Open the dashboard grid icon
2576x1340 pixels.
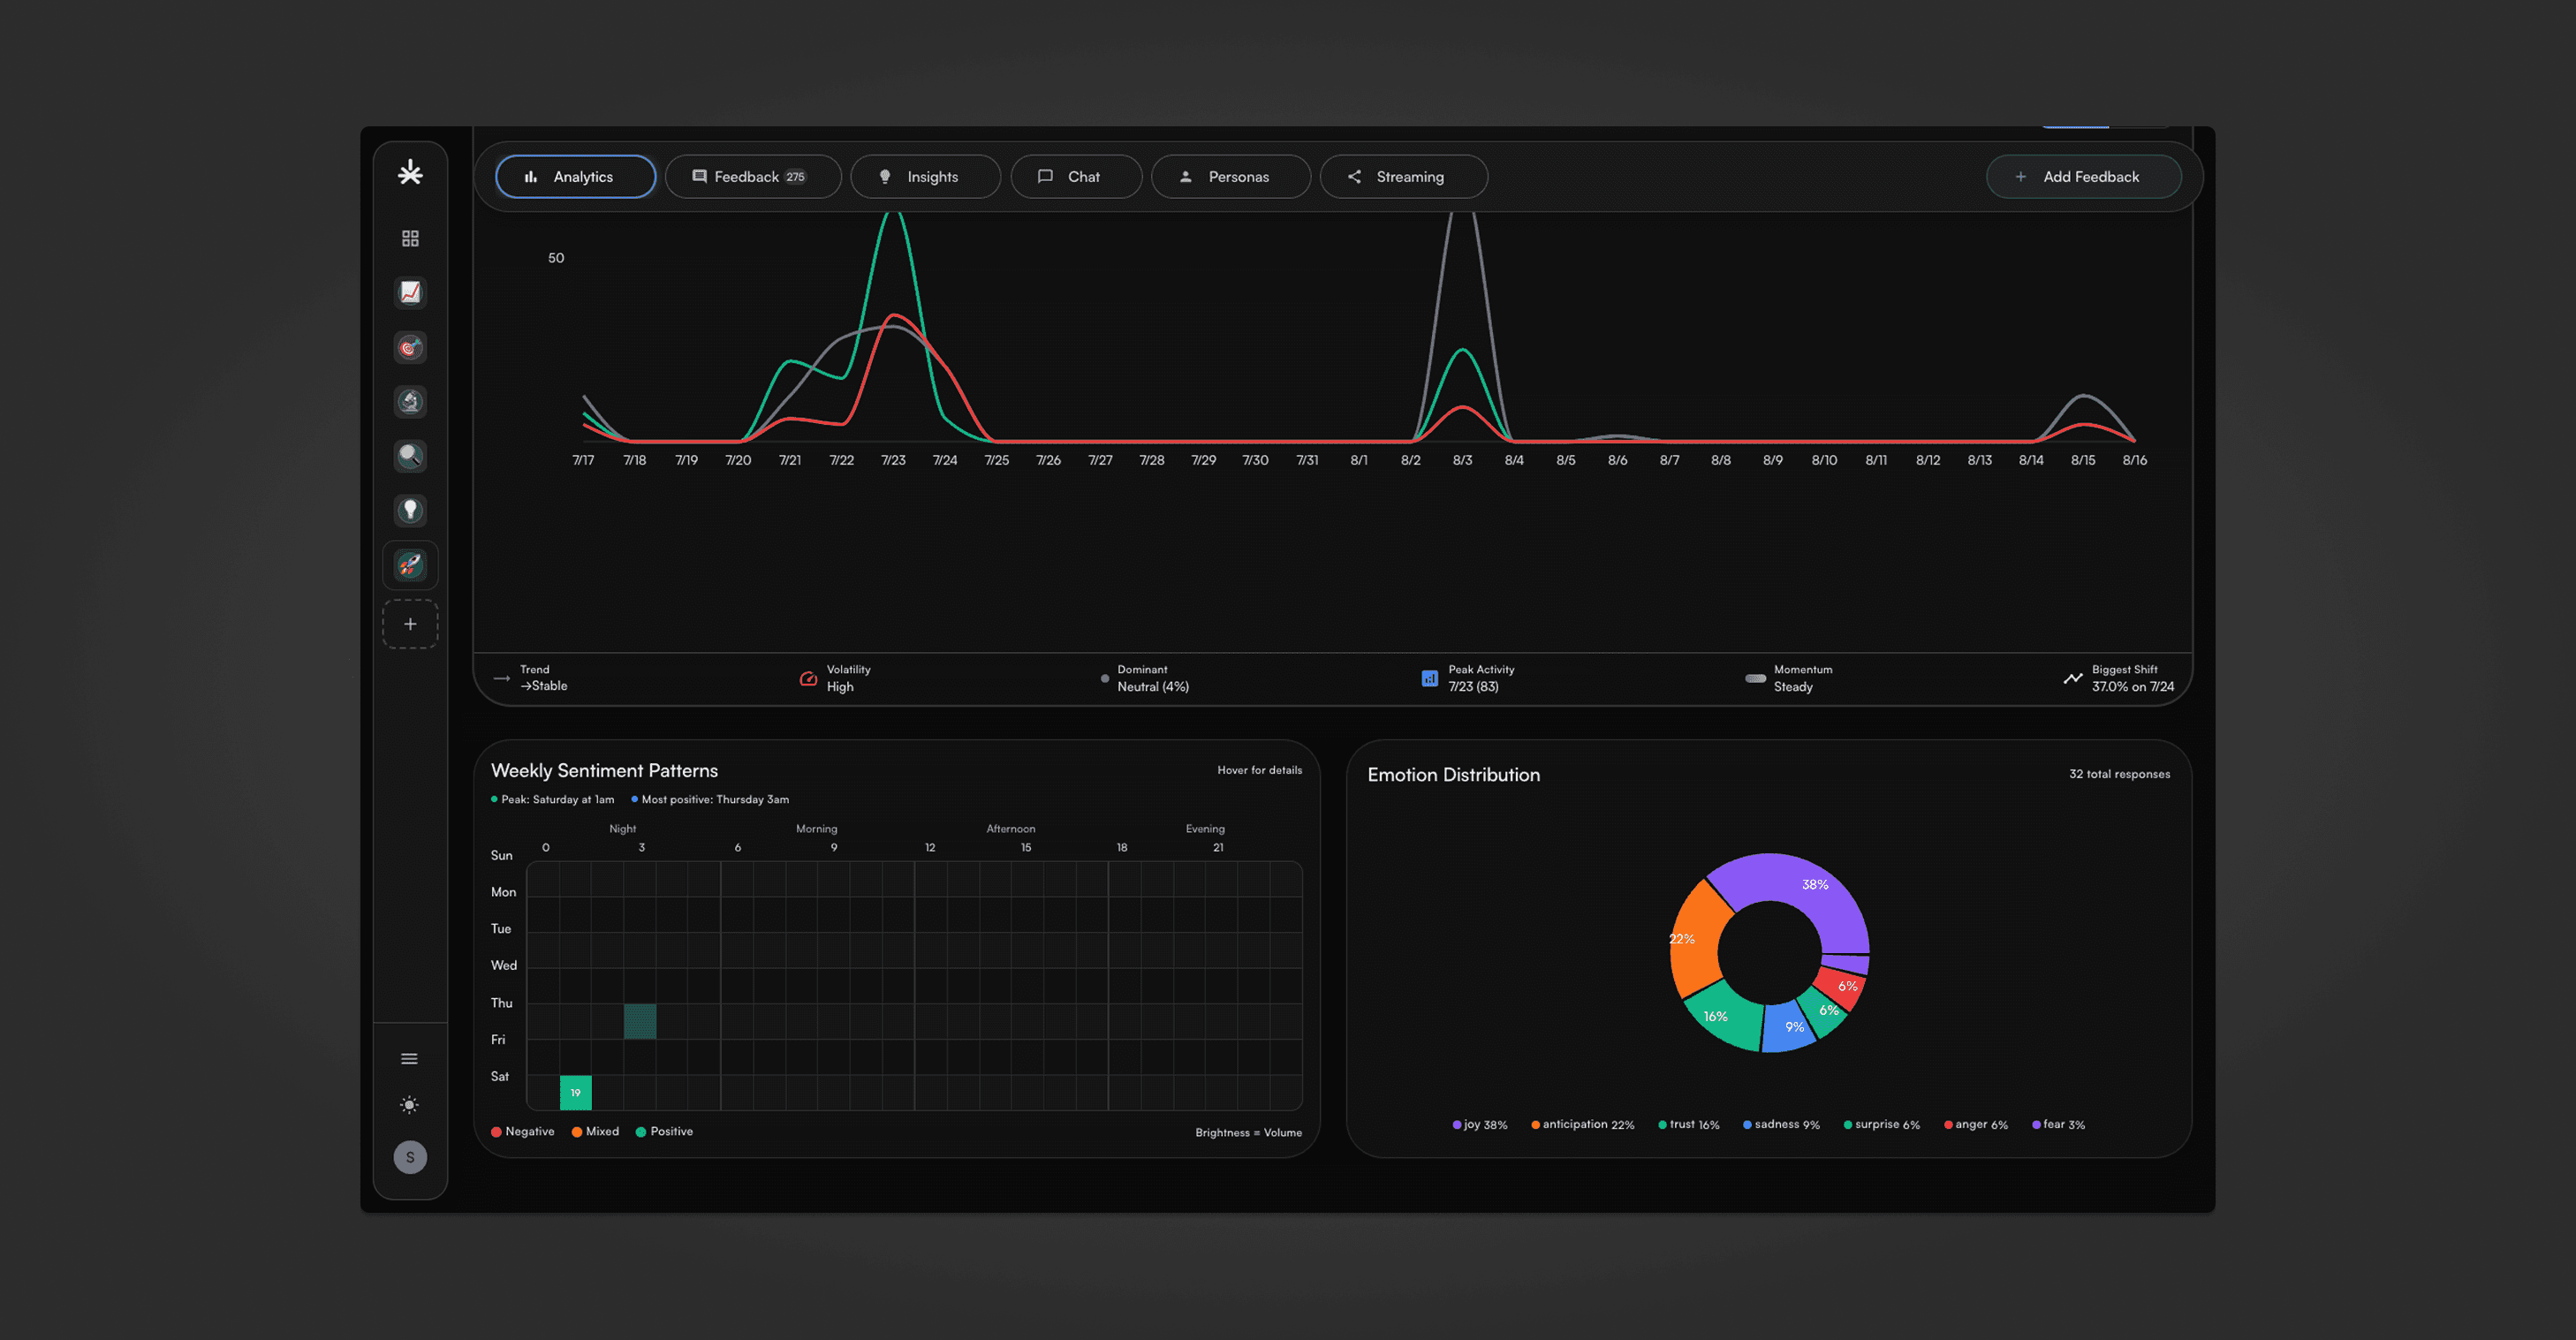click(410, 238)
